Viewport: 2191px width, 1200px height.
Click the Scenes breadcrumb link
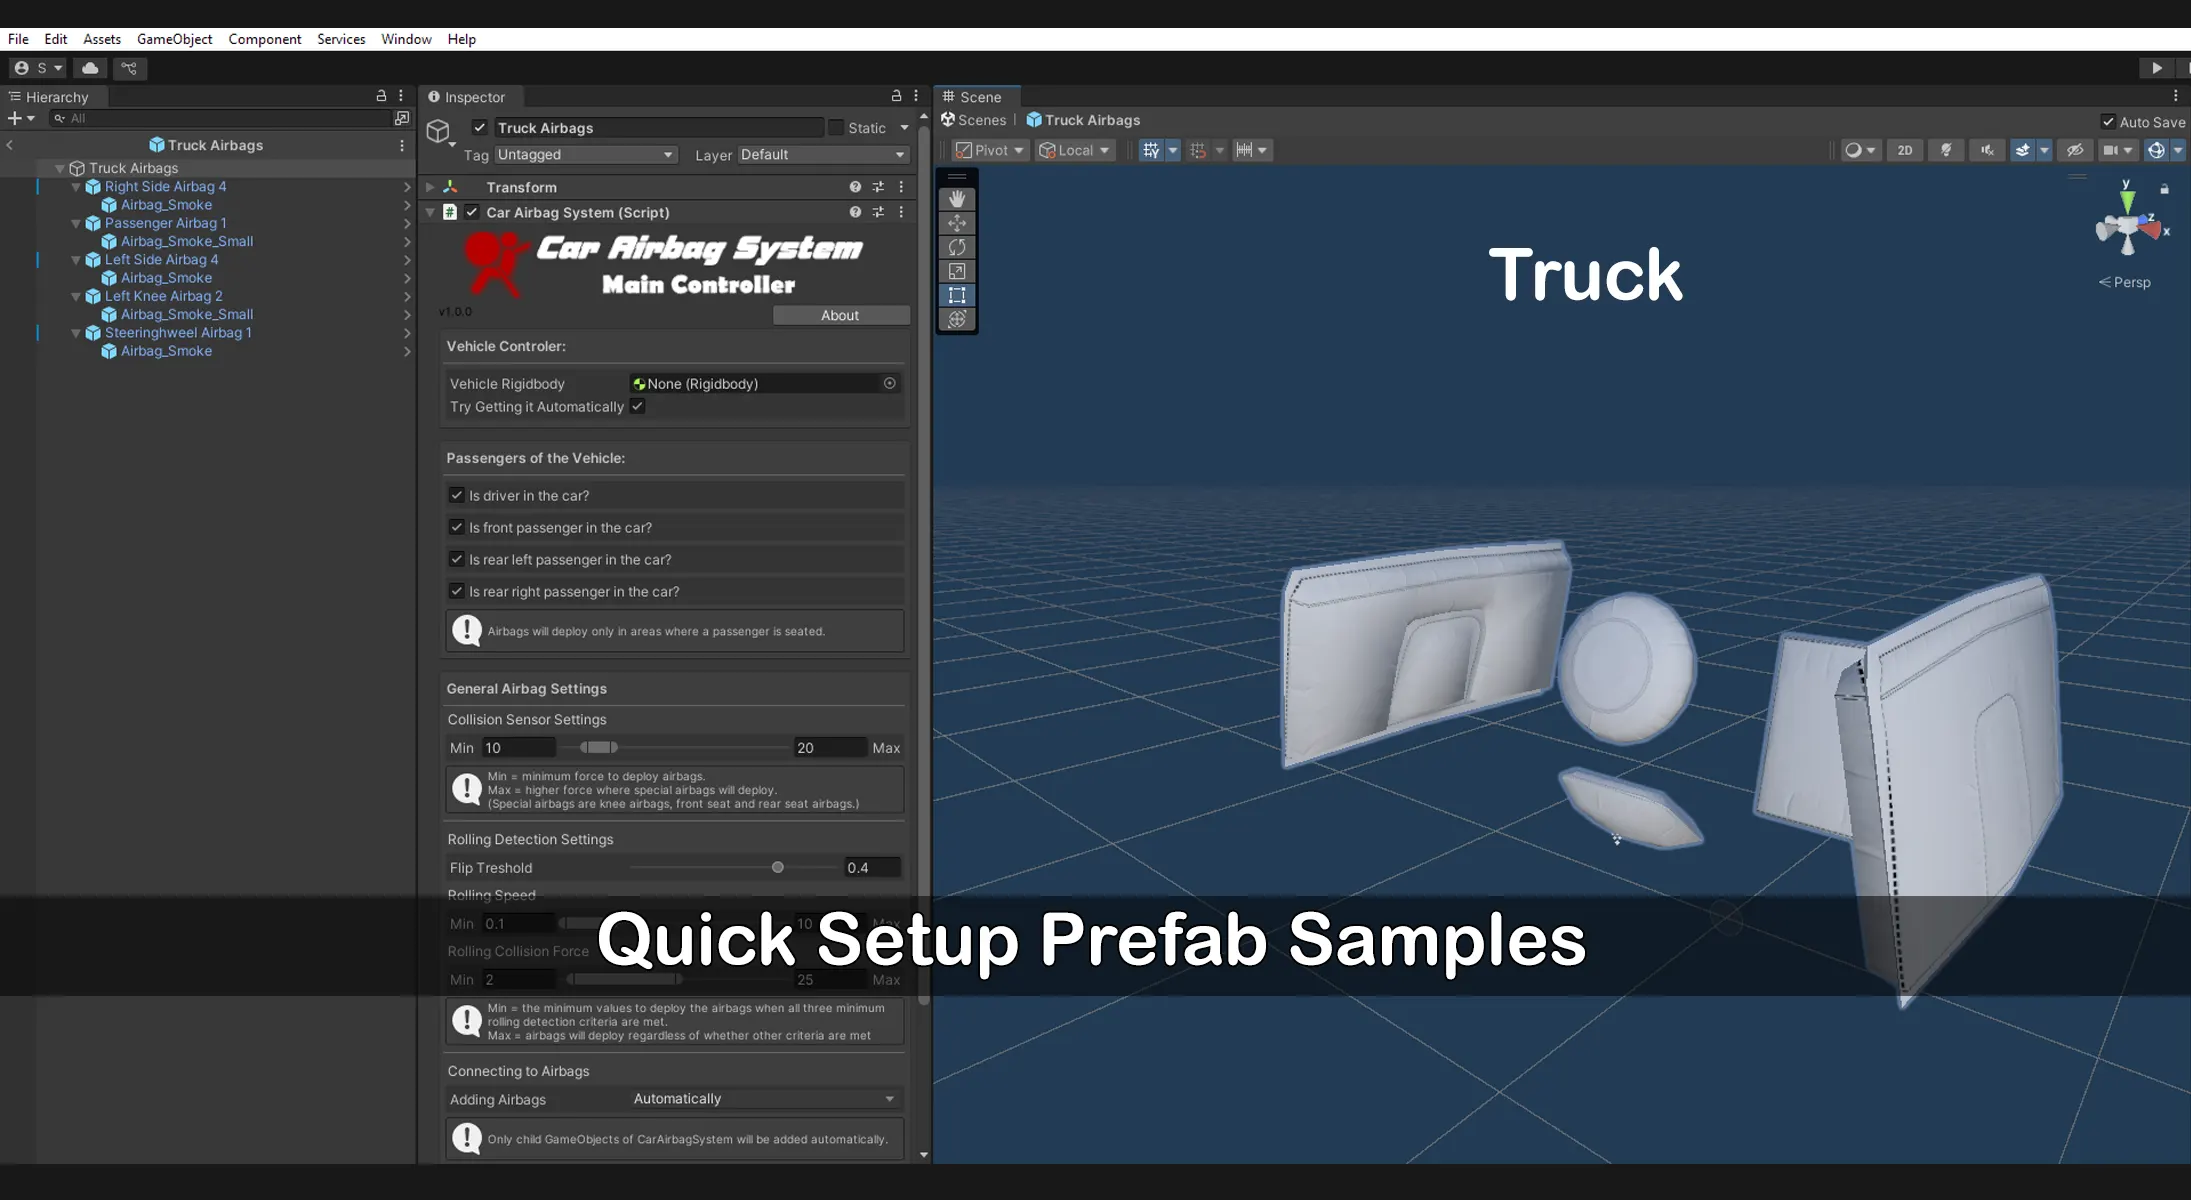981,120
